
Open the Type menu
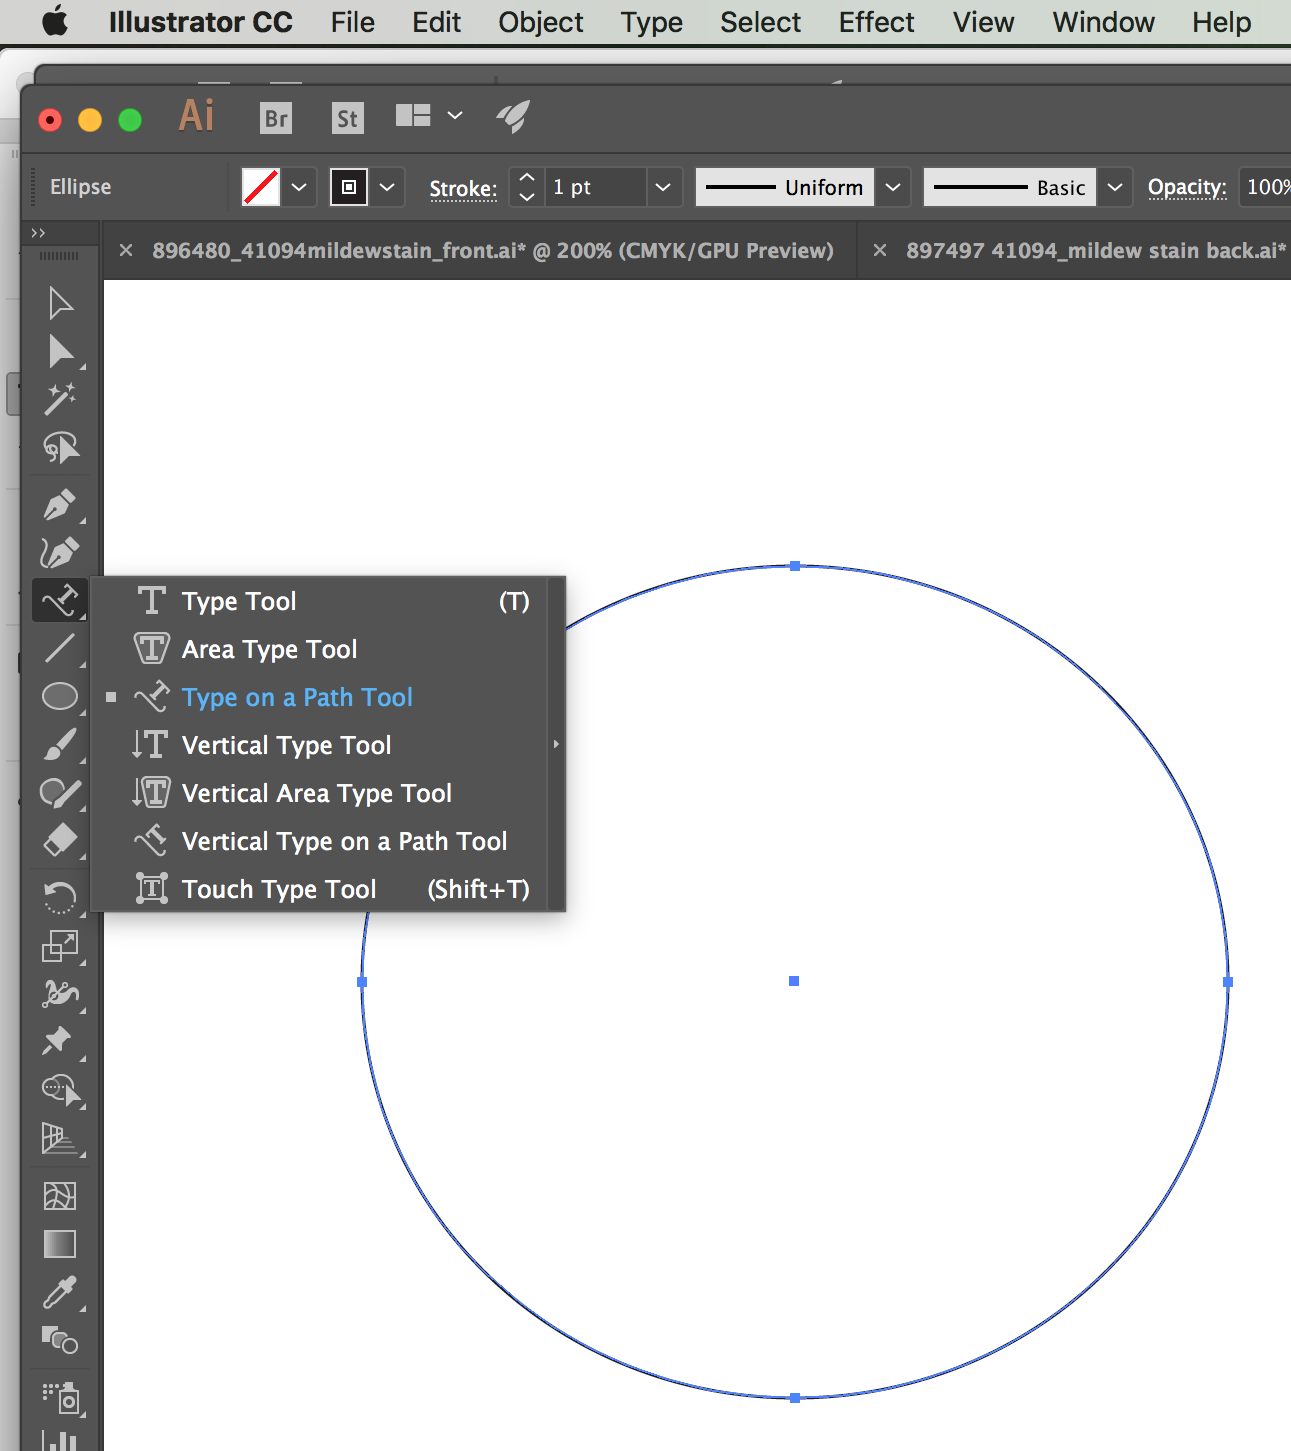[x=652, y=22]
